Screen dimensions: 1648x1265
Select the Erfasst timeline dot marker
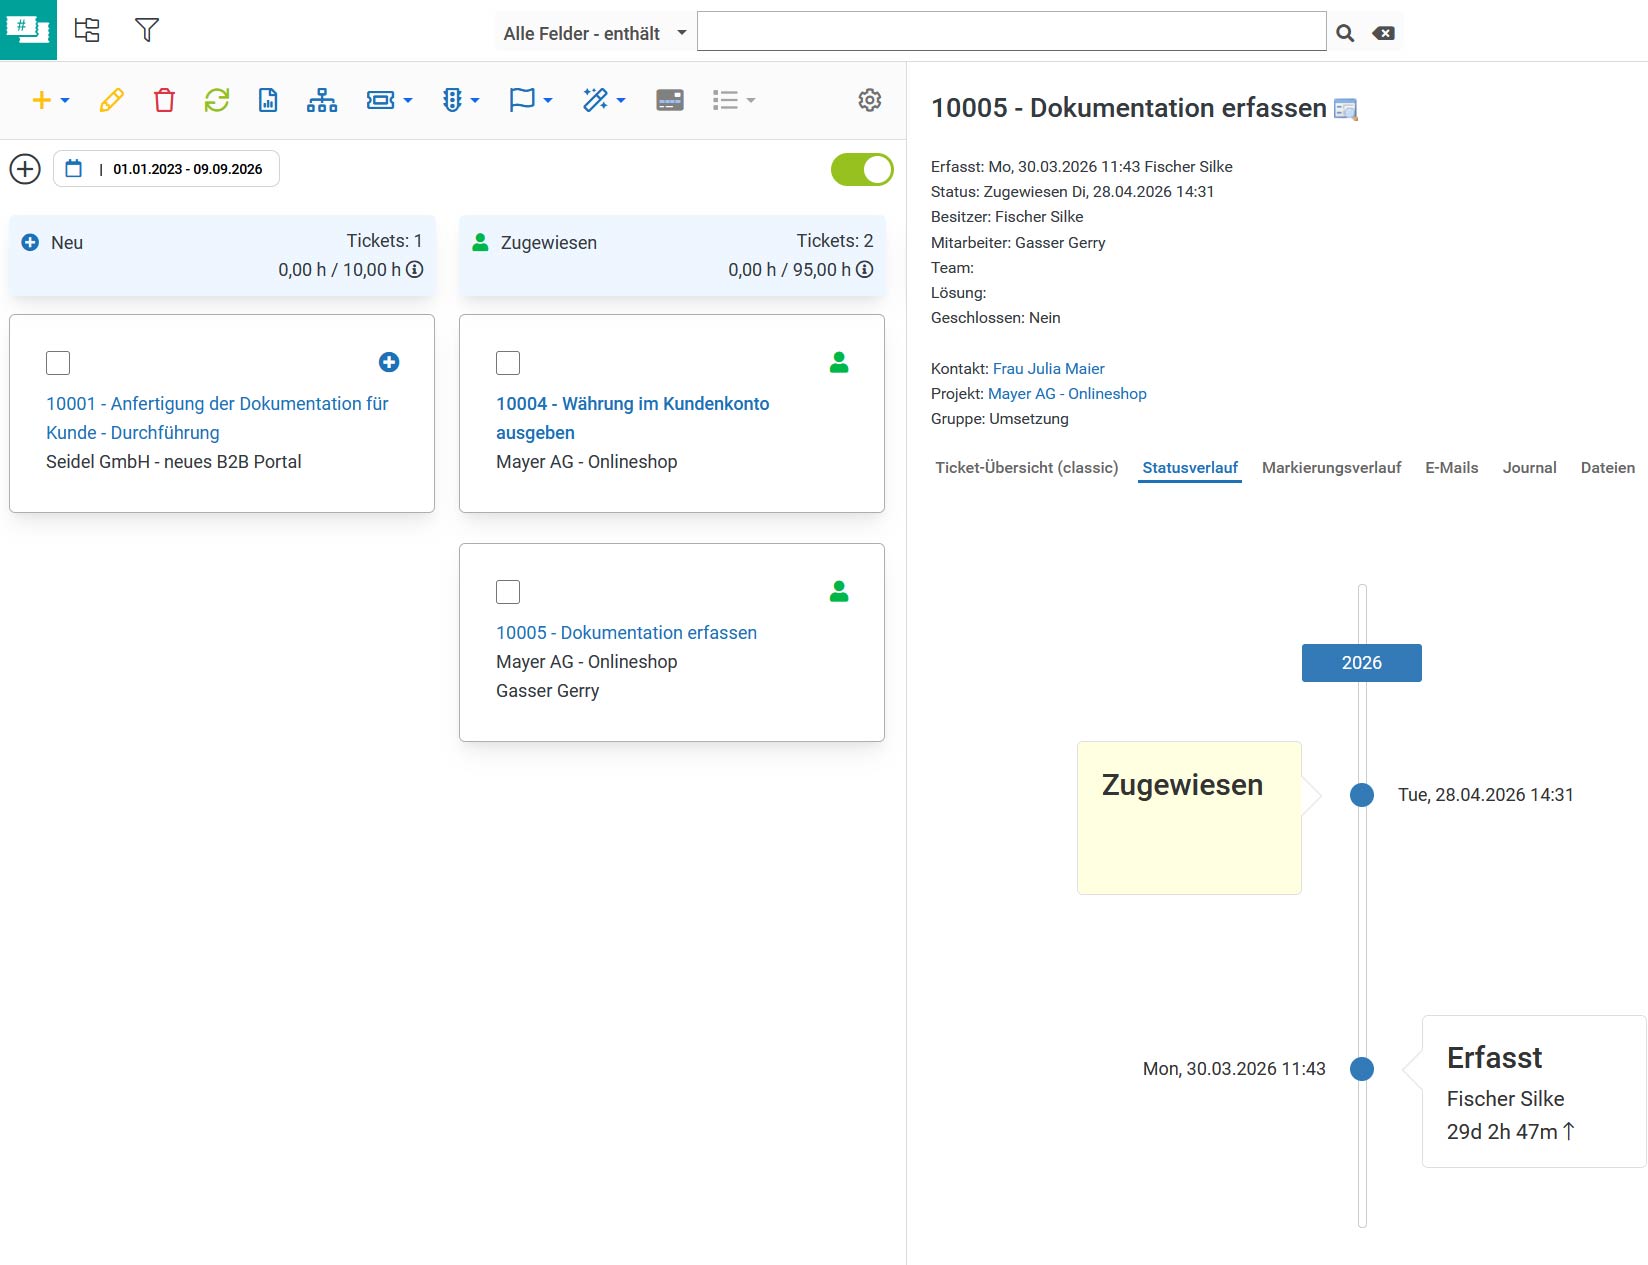[x=1362, y=1069]
